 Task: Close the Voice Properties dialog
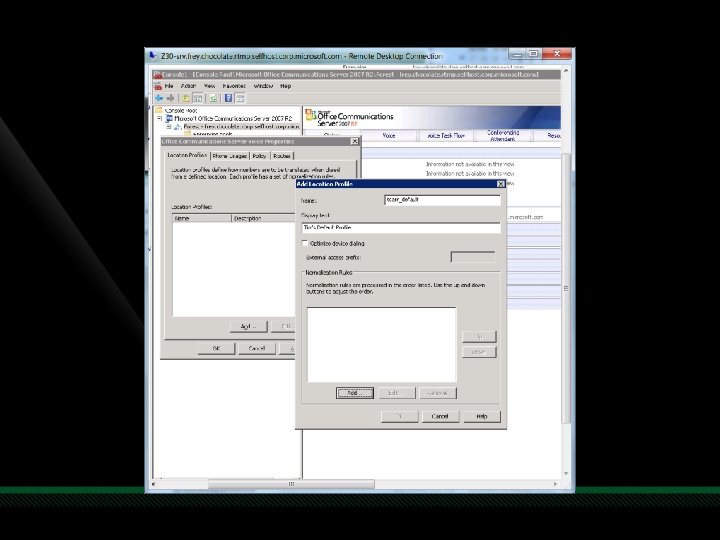coord(354,141)
